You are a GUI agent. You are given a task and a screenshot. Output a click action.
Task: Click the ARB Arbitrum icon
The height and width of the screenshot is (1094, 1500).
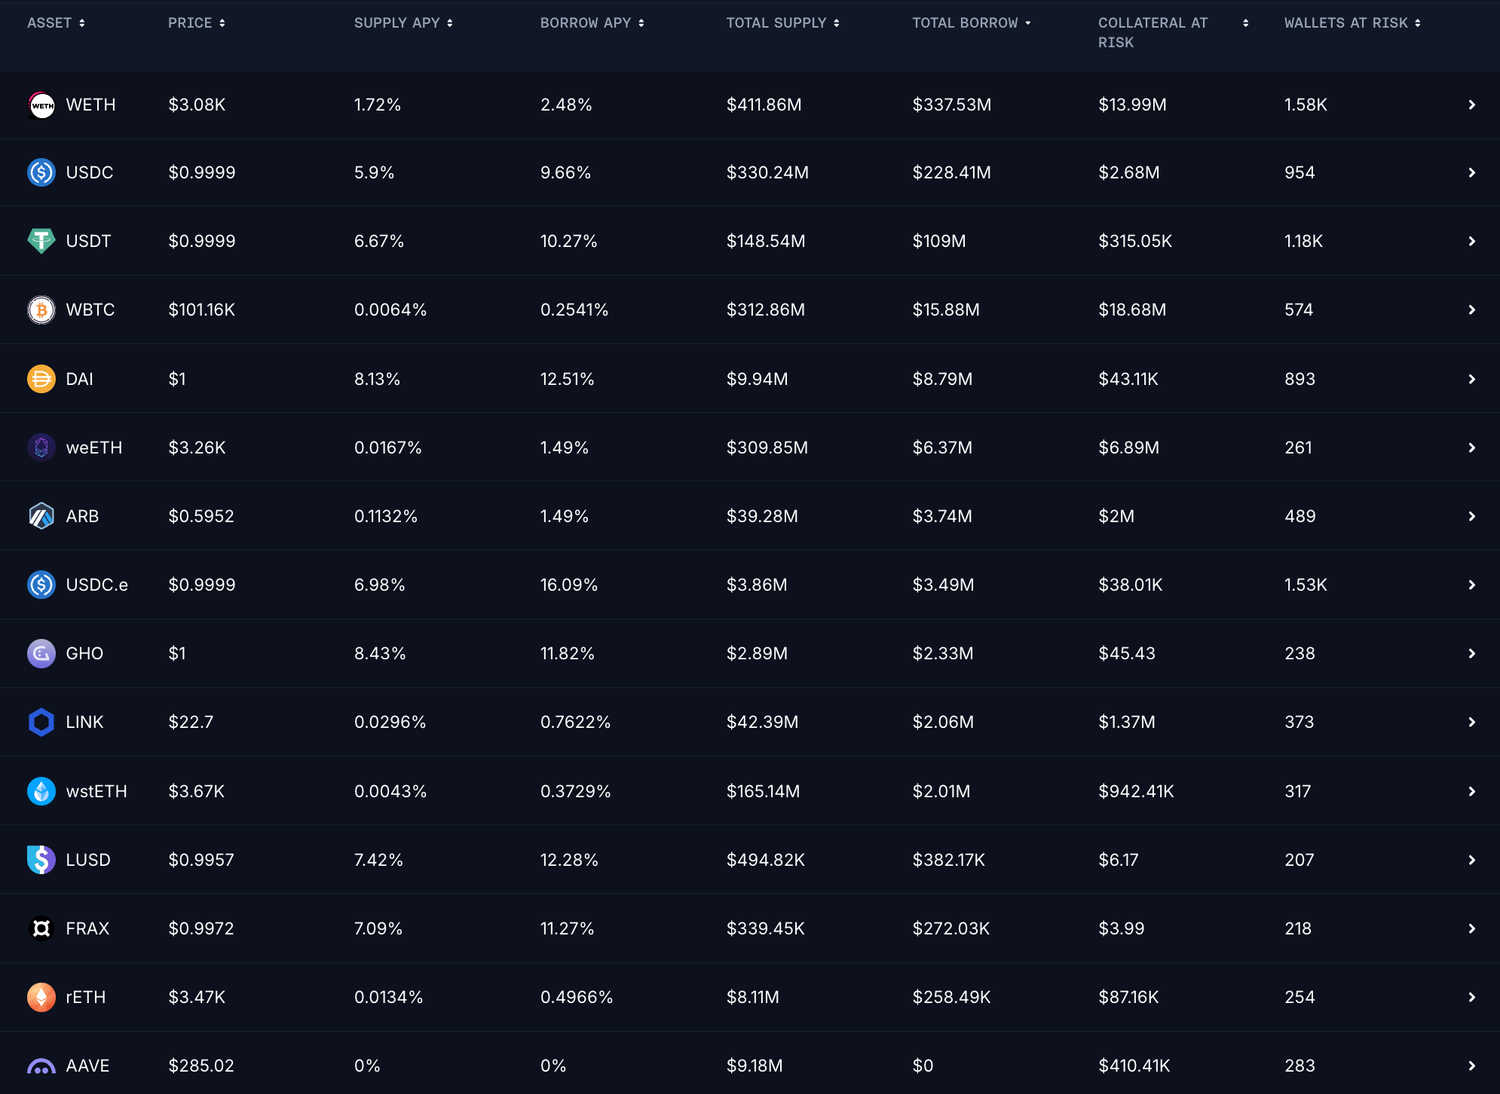tap(41, 516)
